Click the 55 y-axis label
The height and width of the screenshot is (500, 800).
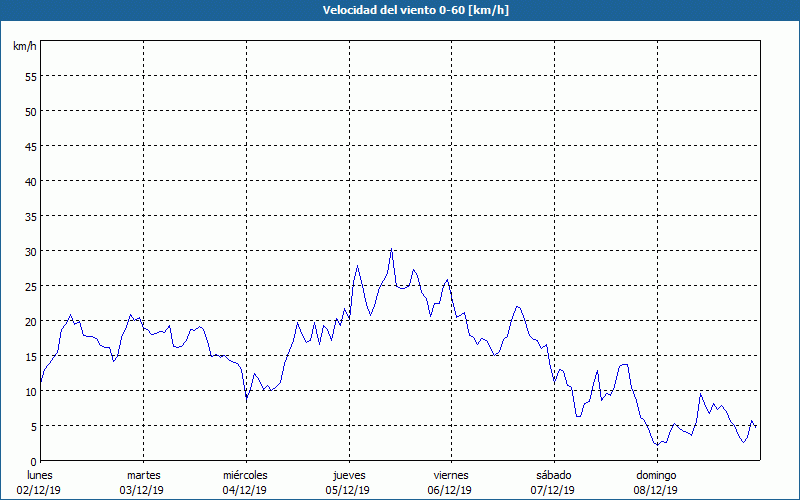click(x=31, y=77)
